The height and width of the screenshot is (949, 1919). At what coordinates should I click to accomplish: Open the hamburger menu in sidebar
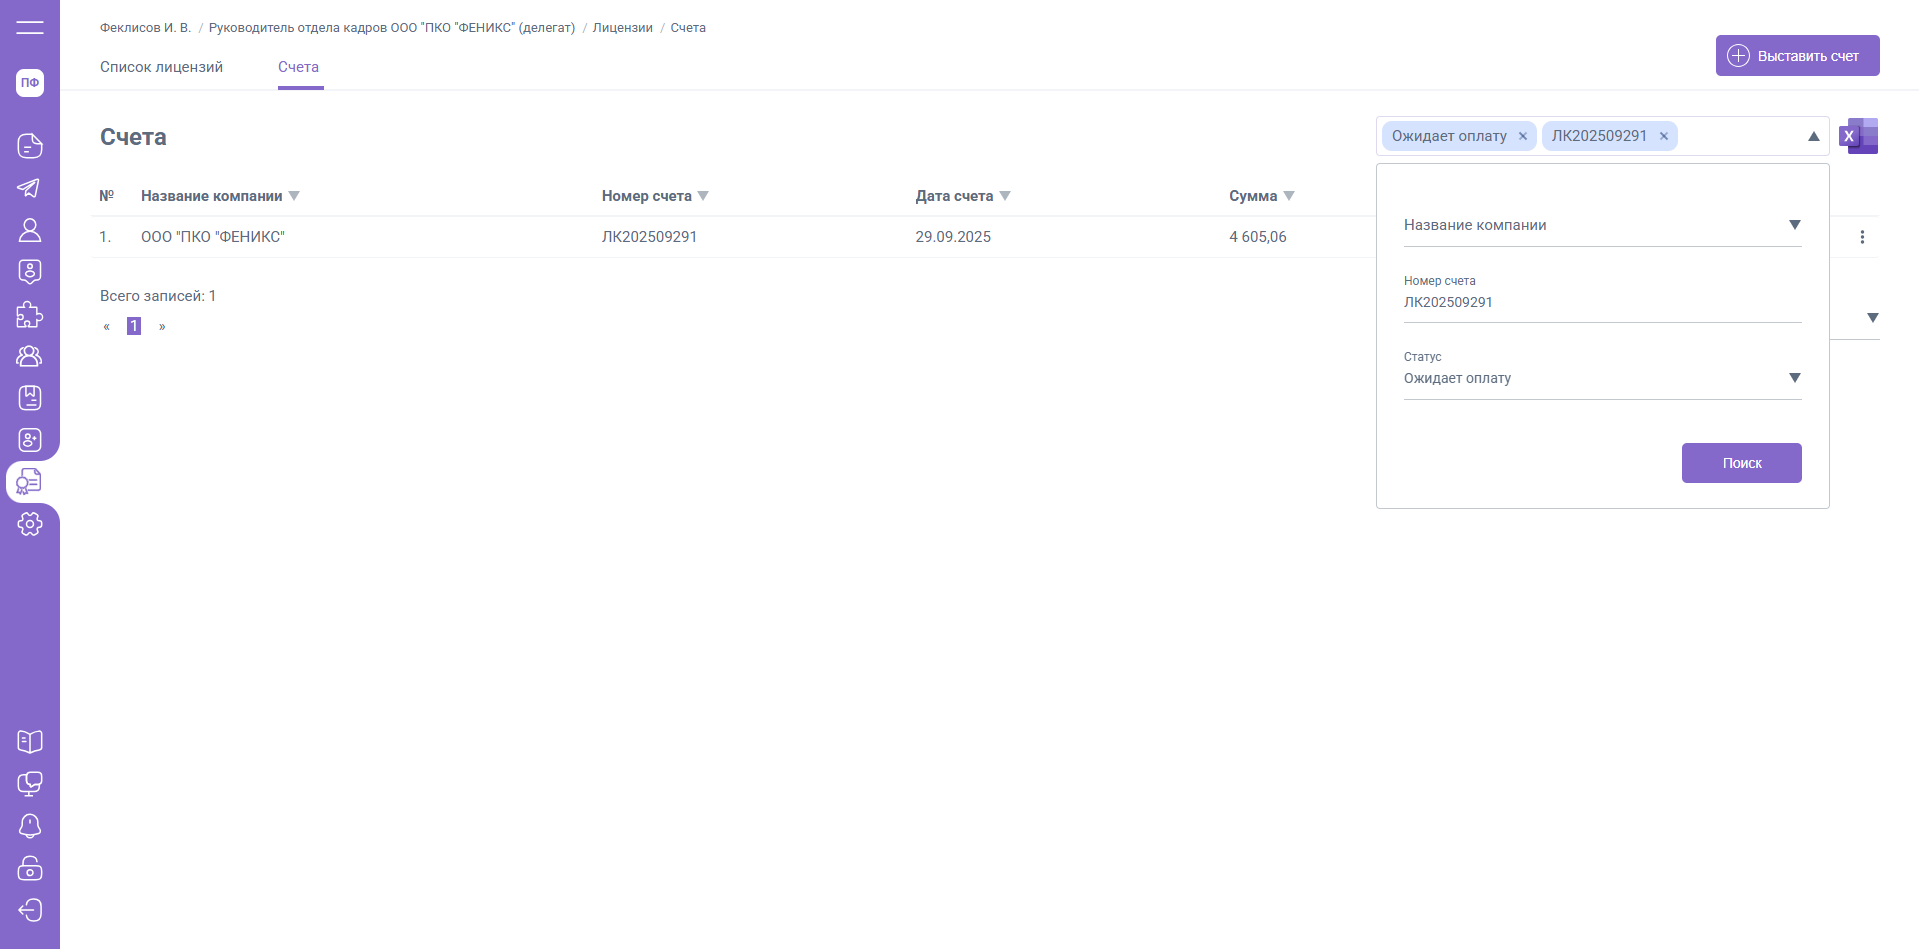[30, 27]
